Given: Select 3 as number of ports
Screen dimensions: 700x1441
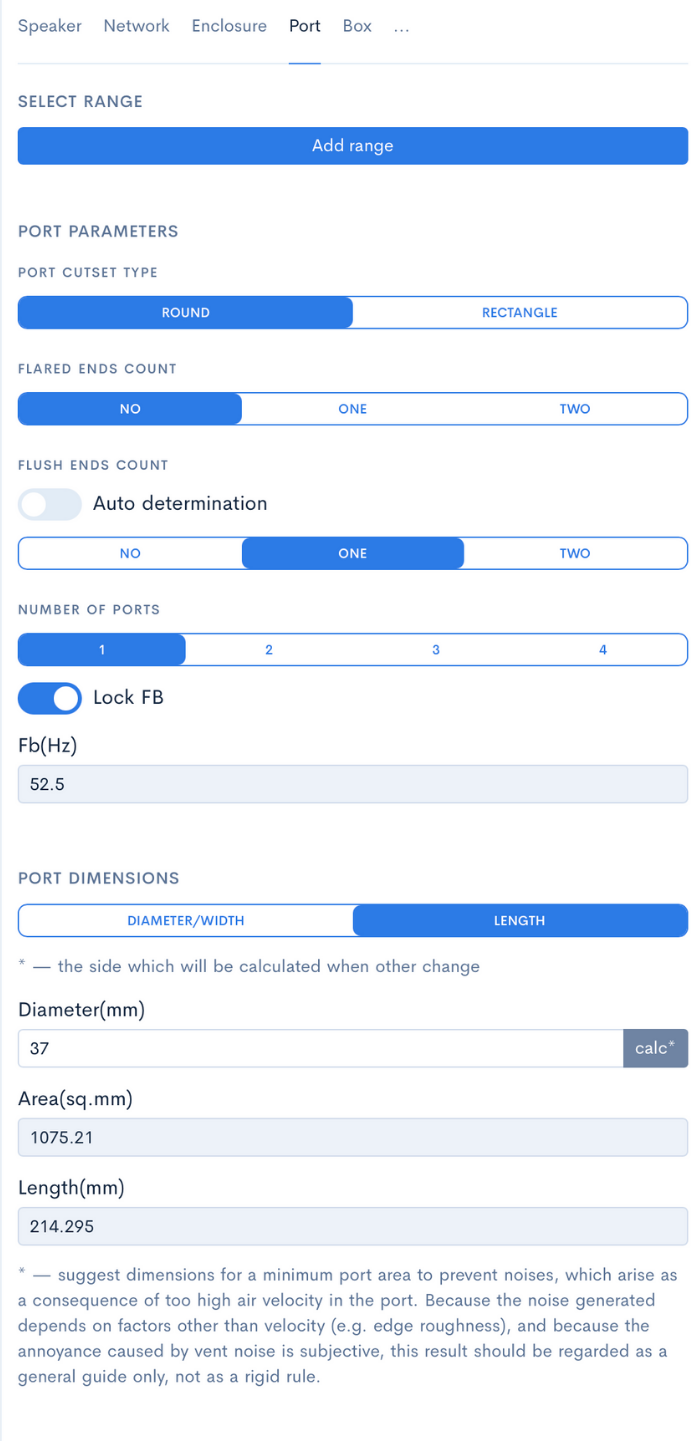Looking at the screenshot, I should coord(436,649).
